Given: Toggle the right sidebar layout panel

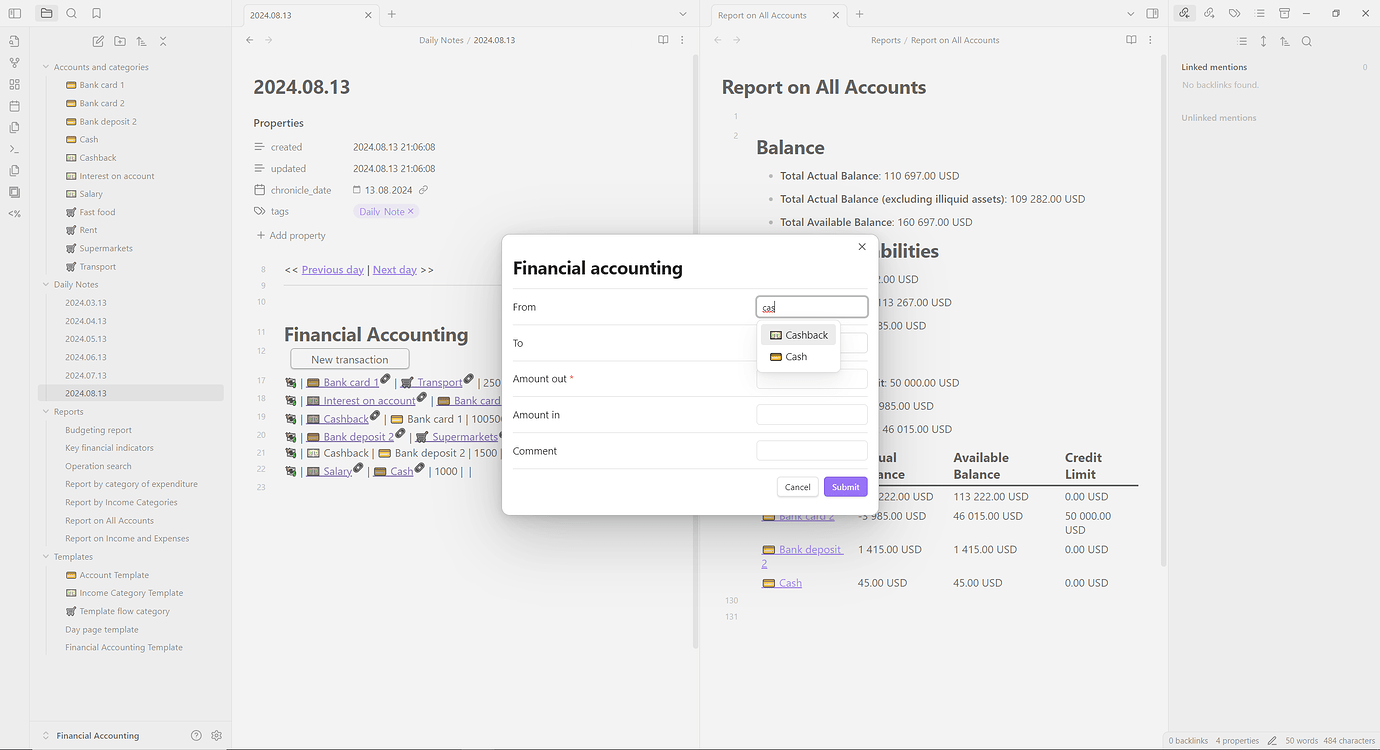Looking at the screenshot, I should click(1151, 13).
